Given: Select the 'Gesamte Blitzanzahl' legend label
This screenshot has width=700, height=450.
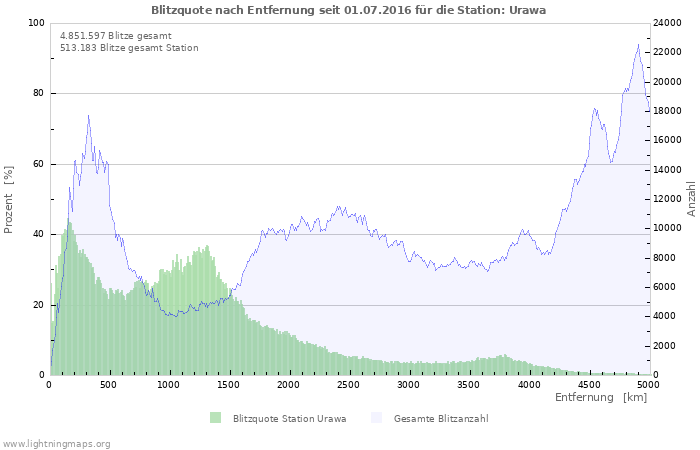Looking at the screenshot, I should click(441, 418).
